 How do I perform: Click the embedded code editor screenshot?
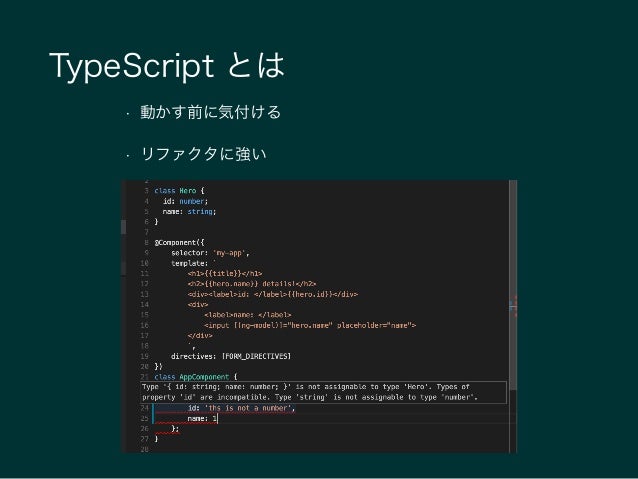coord(319,316)
